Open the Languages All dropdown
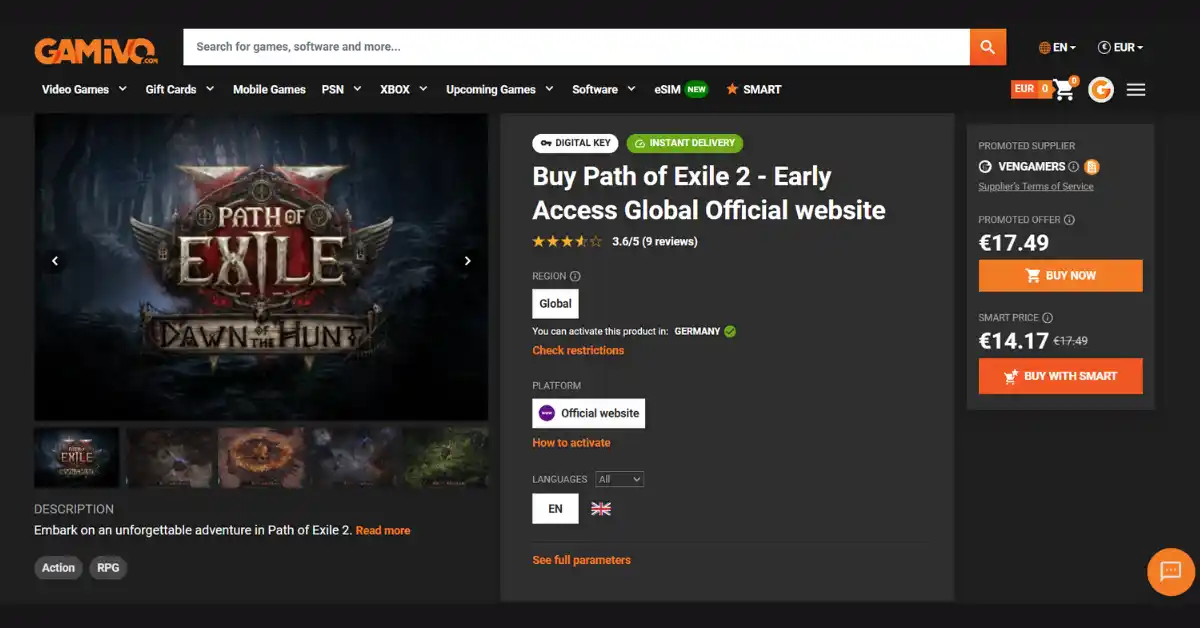 pyautogui.click(x=619, y=479)
